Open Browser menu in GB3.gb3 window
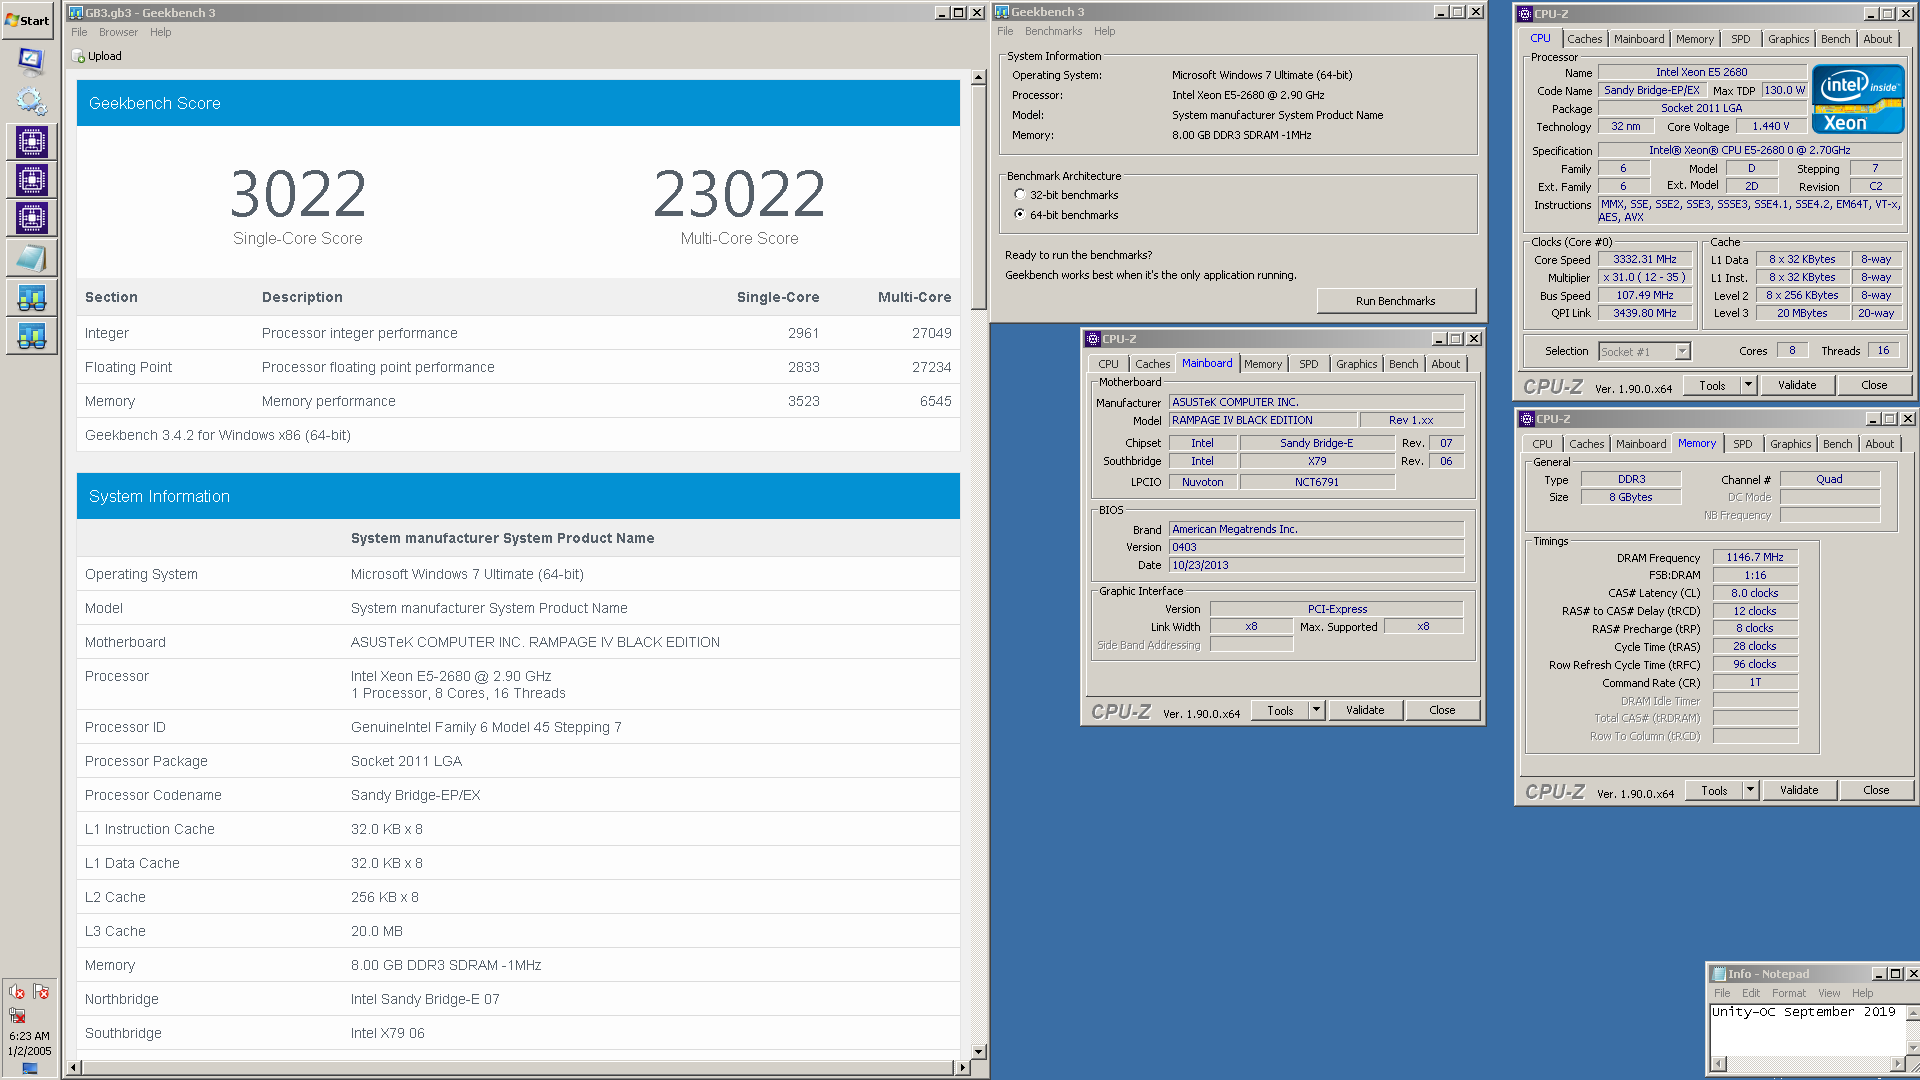 118,32
